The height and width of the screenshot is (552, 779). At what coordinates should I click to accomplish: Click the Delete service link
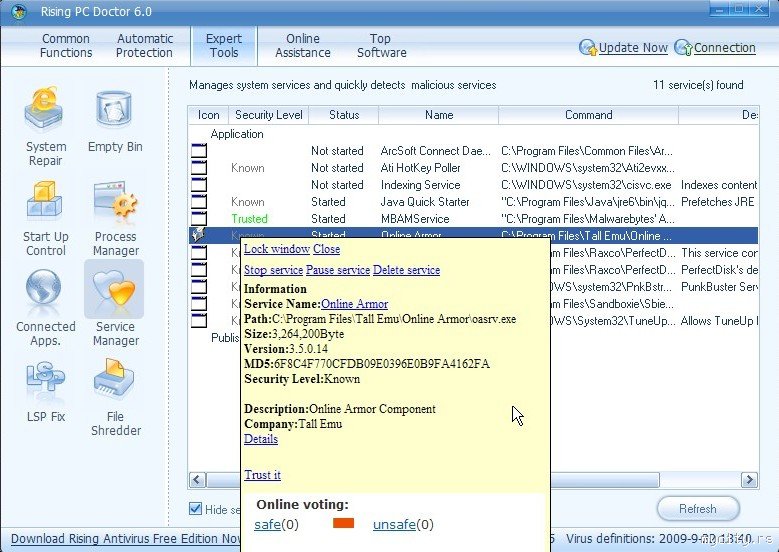[x=406, y=270]
